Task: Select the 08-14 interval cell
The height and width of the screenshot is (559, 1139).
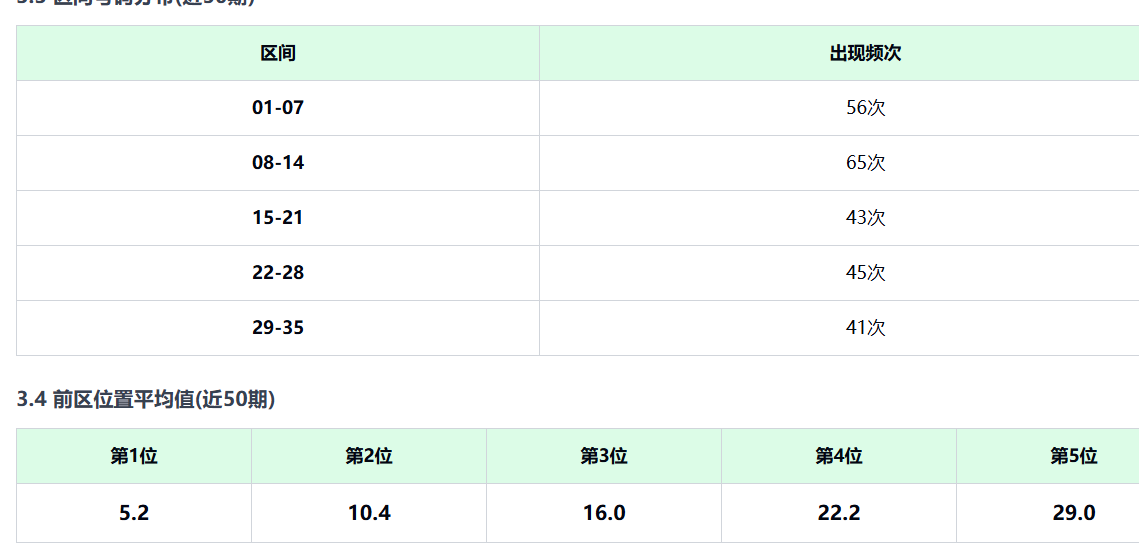Action: 278,163
